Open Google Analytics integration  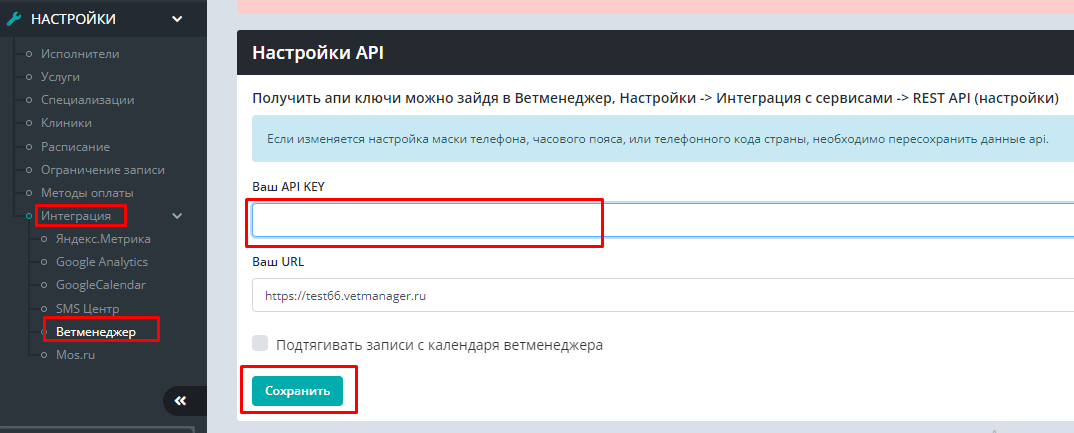(101, 262)
